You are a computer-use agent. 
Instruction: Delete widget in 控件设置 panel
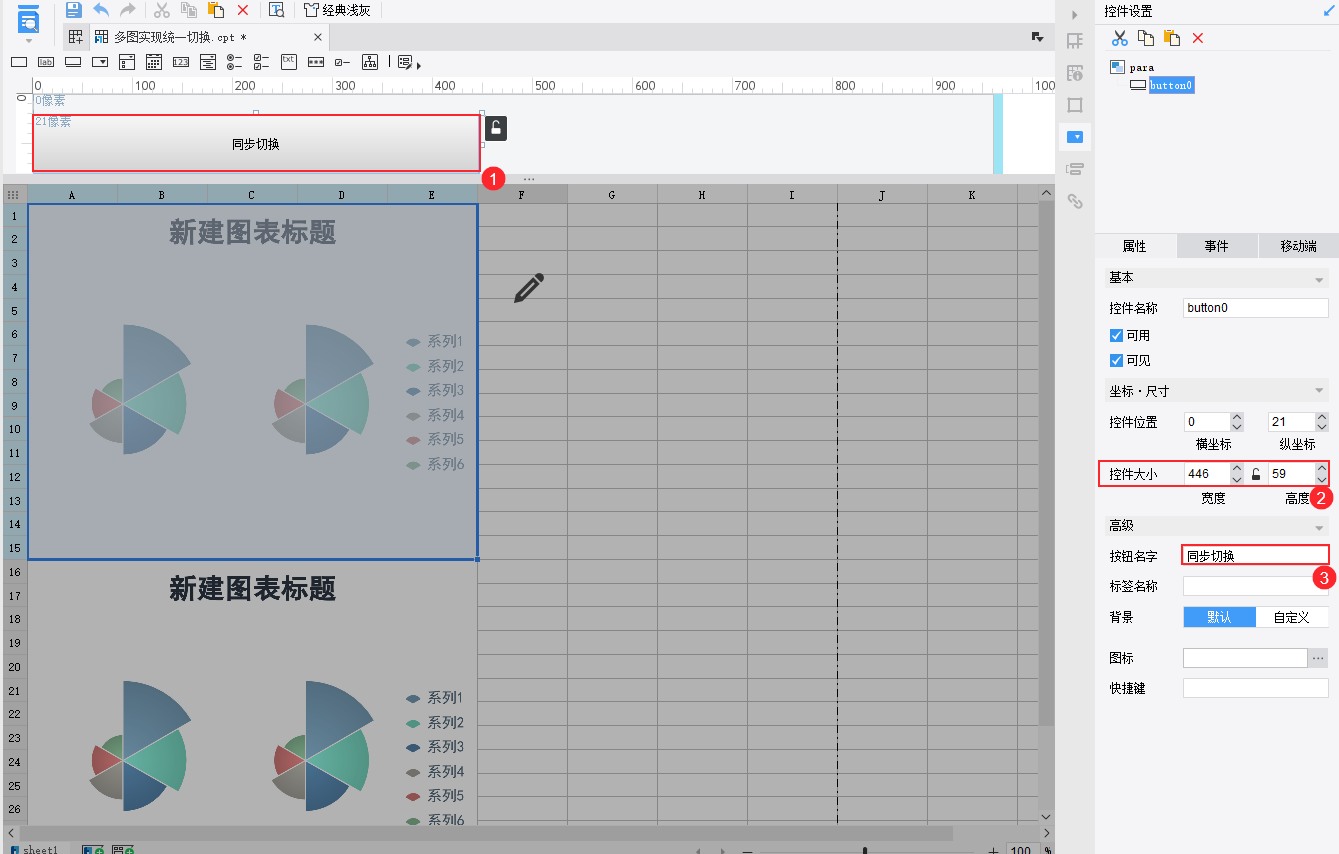pos(1198,38)
